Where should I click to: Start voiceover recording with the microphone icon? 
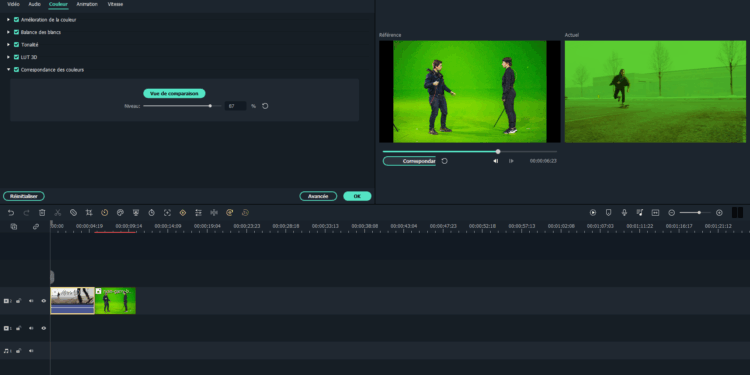624,212
